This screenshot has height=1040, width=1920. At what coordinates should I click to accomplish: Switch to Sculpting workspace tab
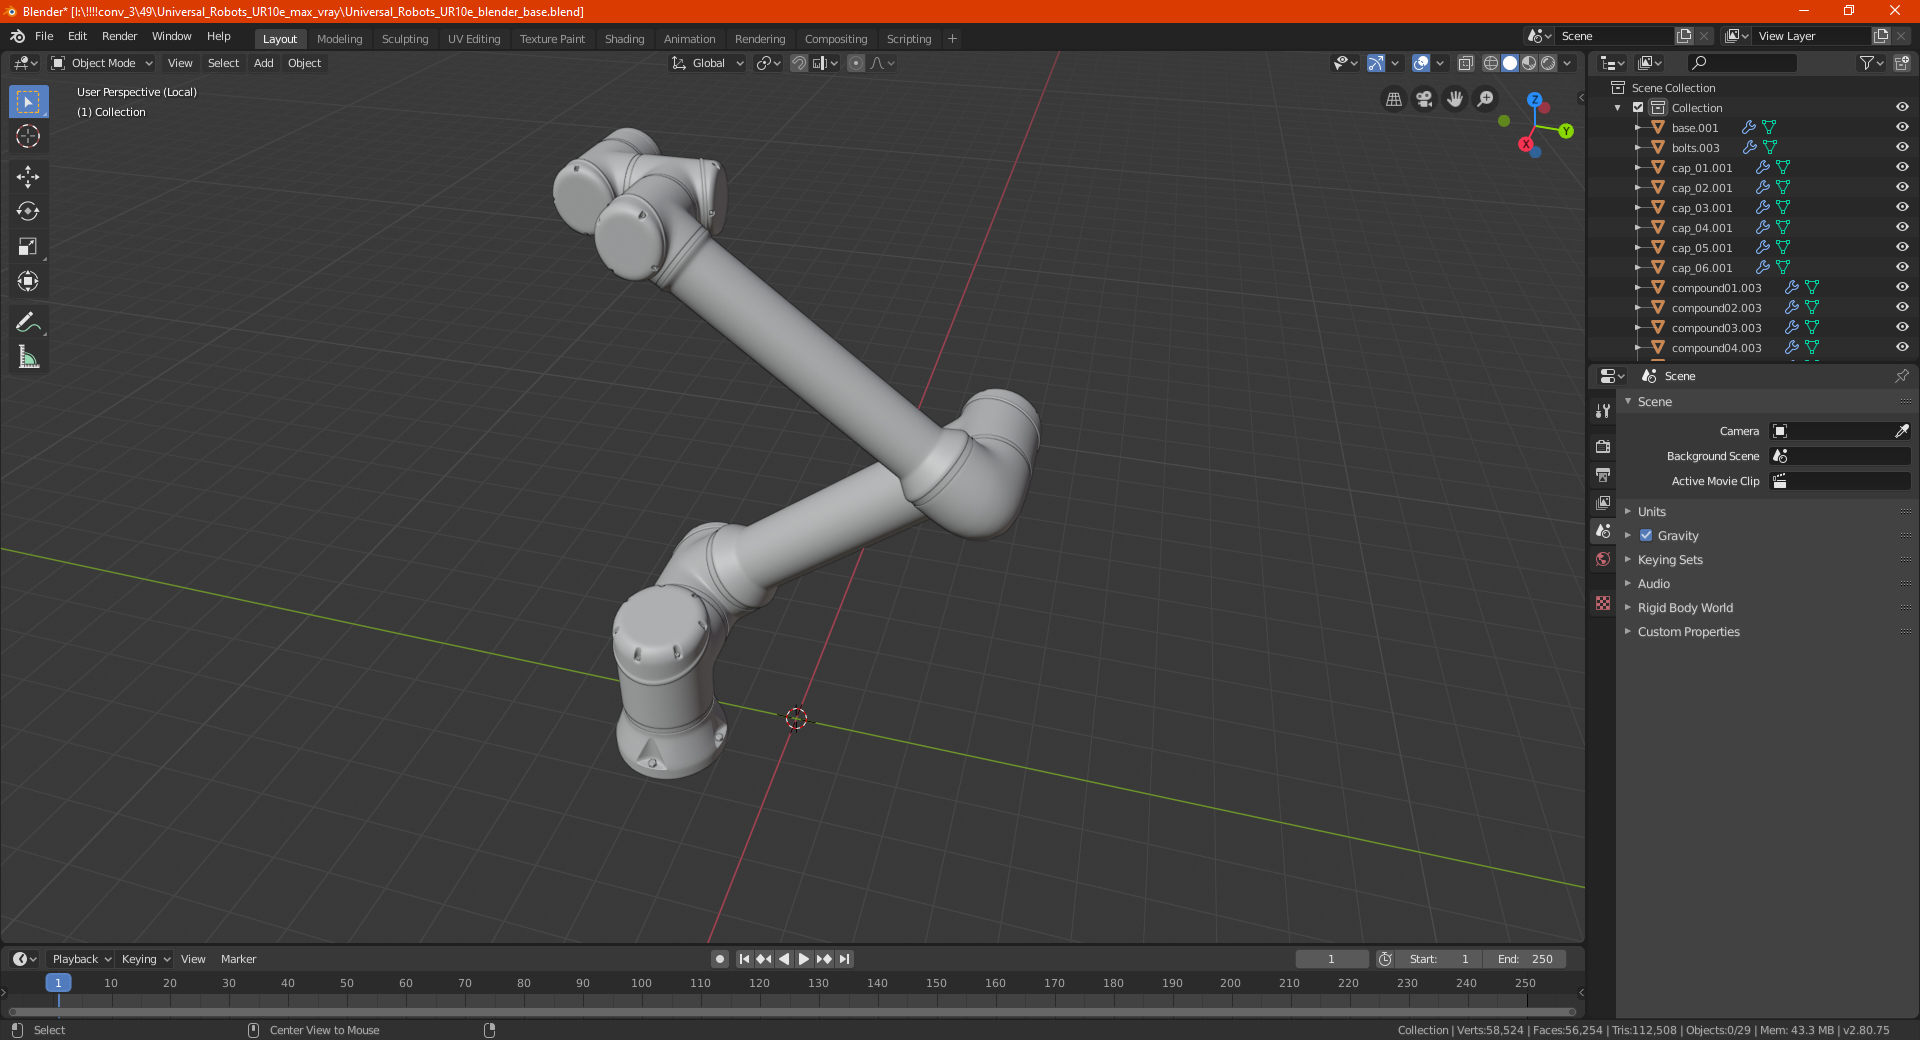point(405,39)
